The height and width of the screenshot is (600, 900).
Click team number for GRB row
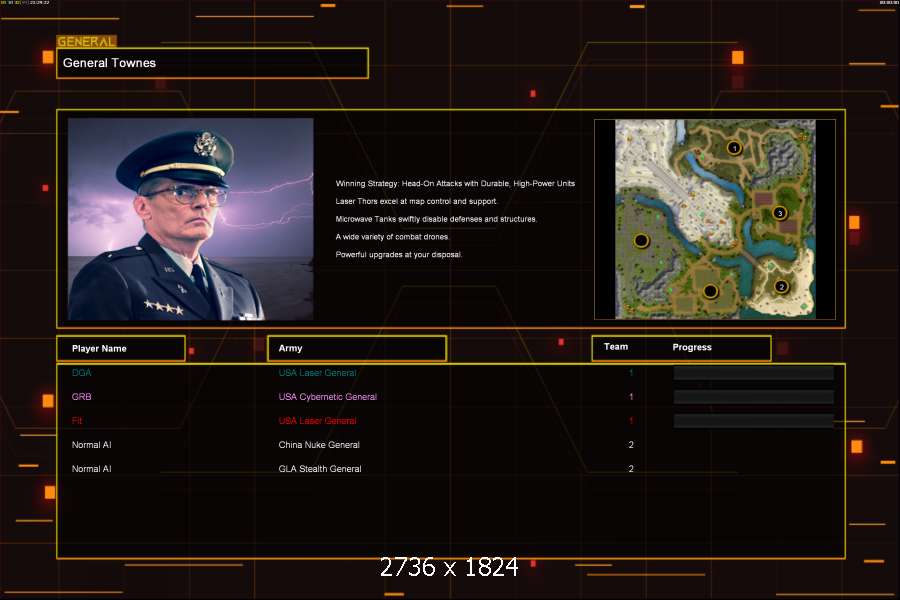pyautogui.click(x=631, y=397)
